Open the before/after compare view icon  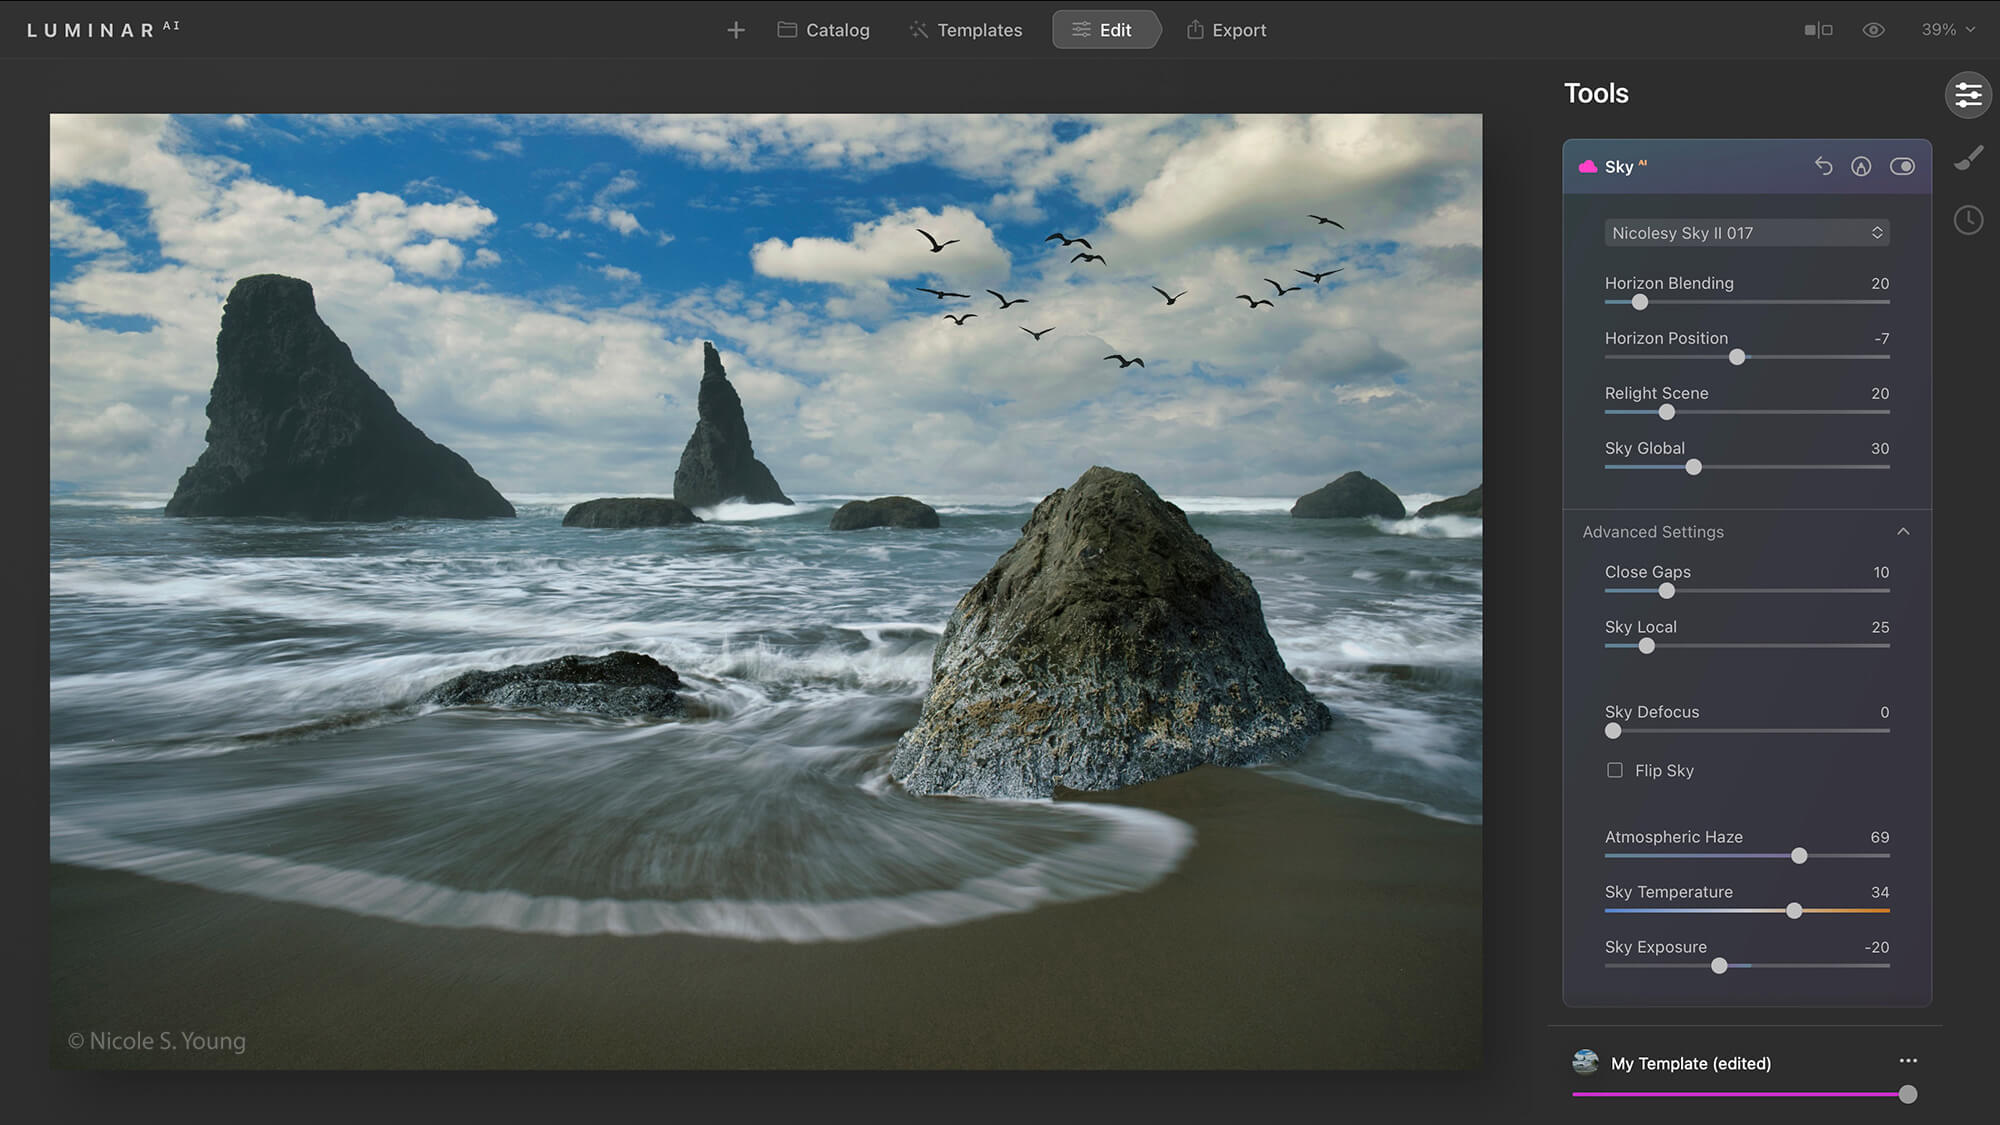(x=1818, y=30)
